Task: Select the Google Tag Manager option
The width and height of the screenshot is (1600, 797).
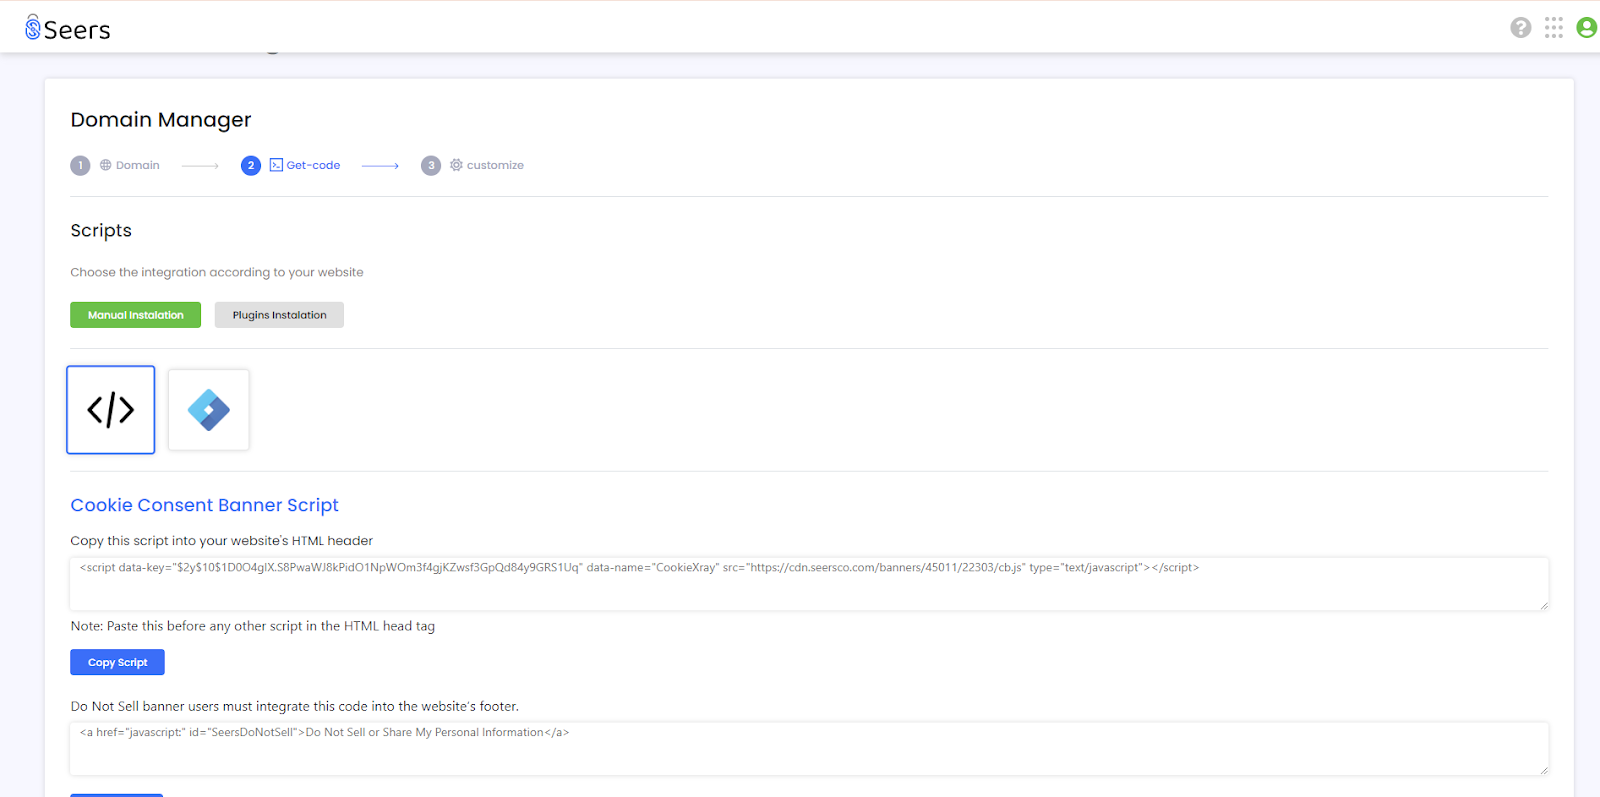Action: [209, 410]
